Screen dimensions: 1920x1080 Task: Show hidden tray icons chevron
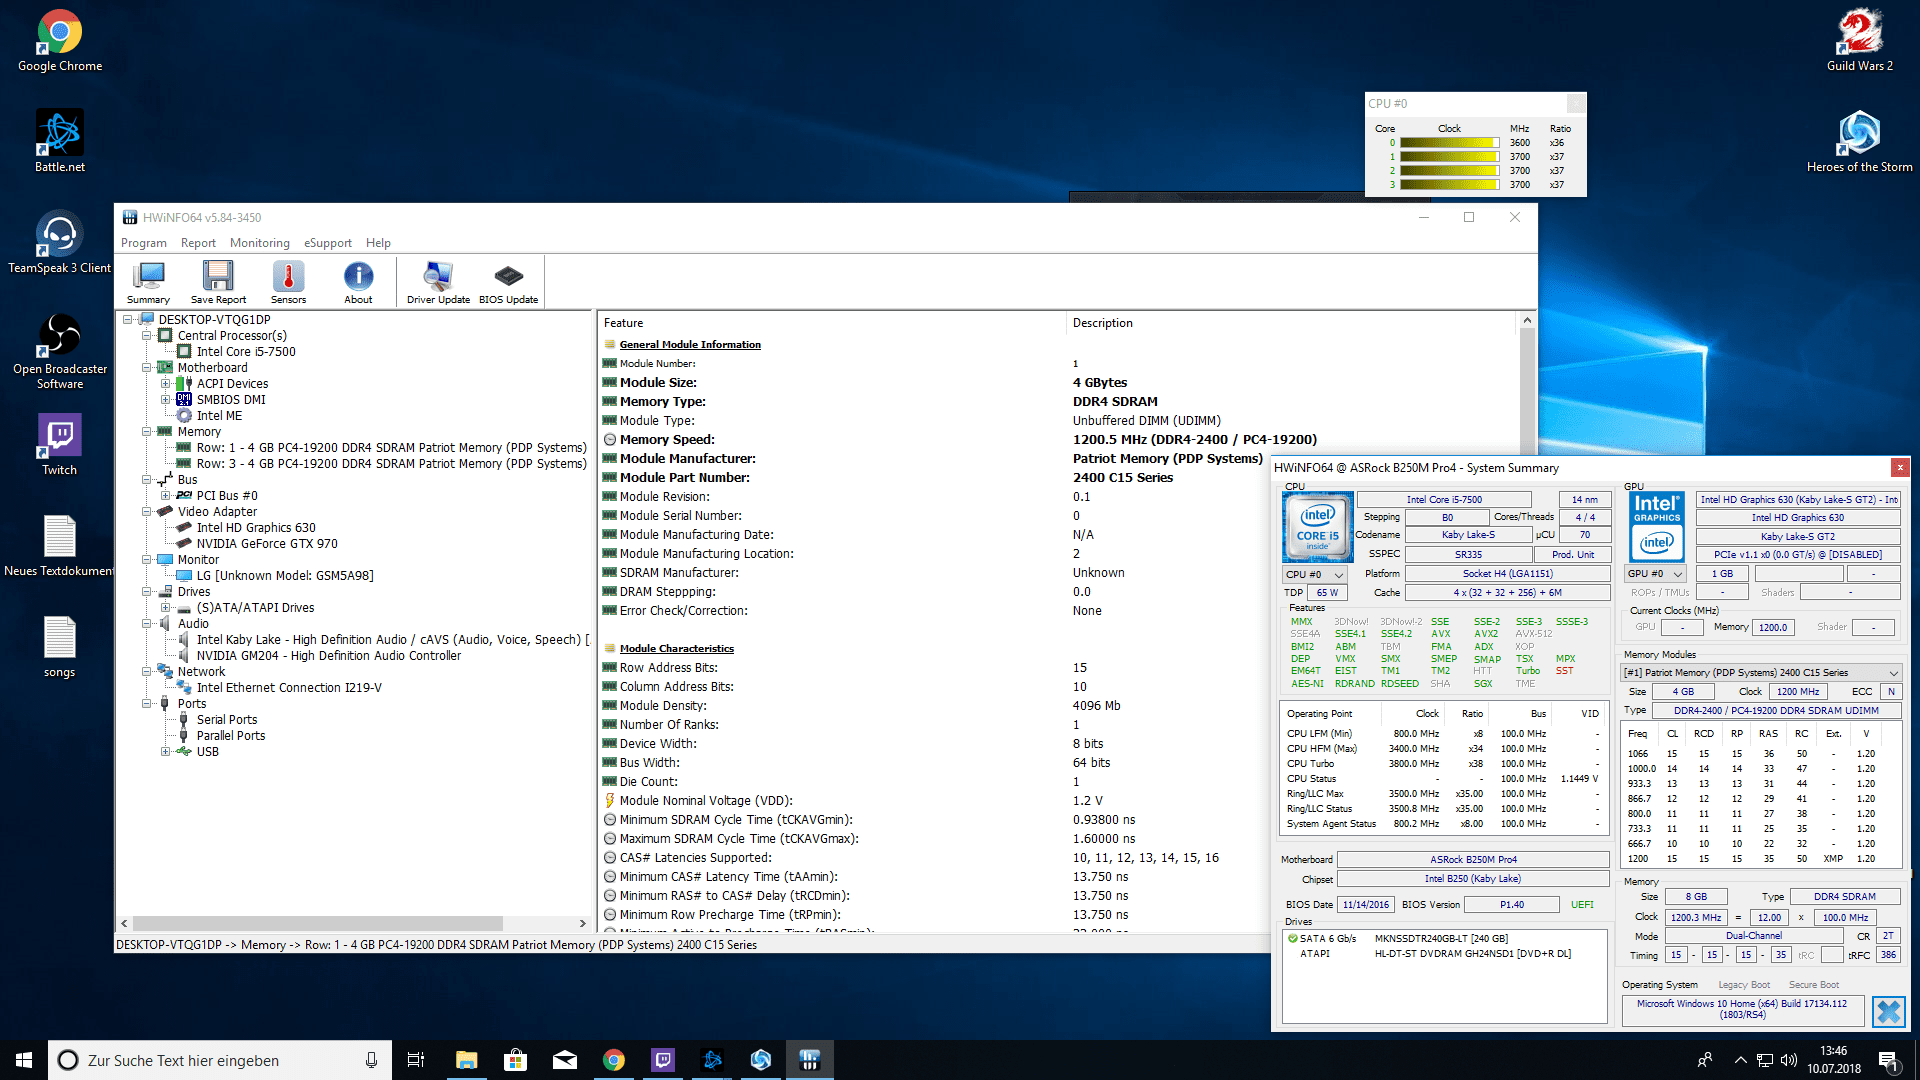(x=1740, y=1060)
